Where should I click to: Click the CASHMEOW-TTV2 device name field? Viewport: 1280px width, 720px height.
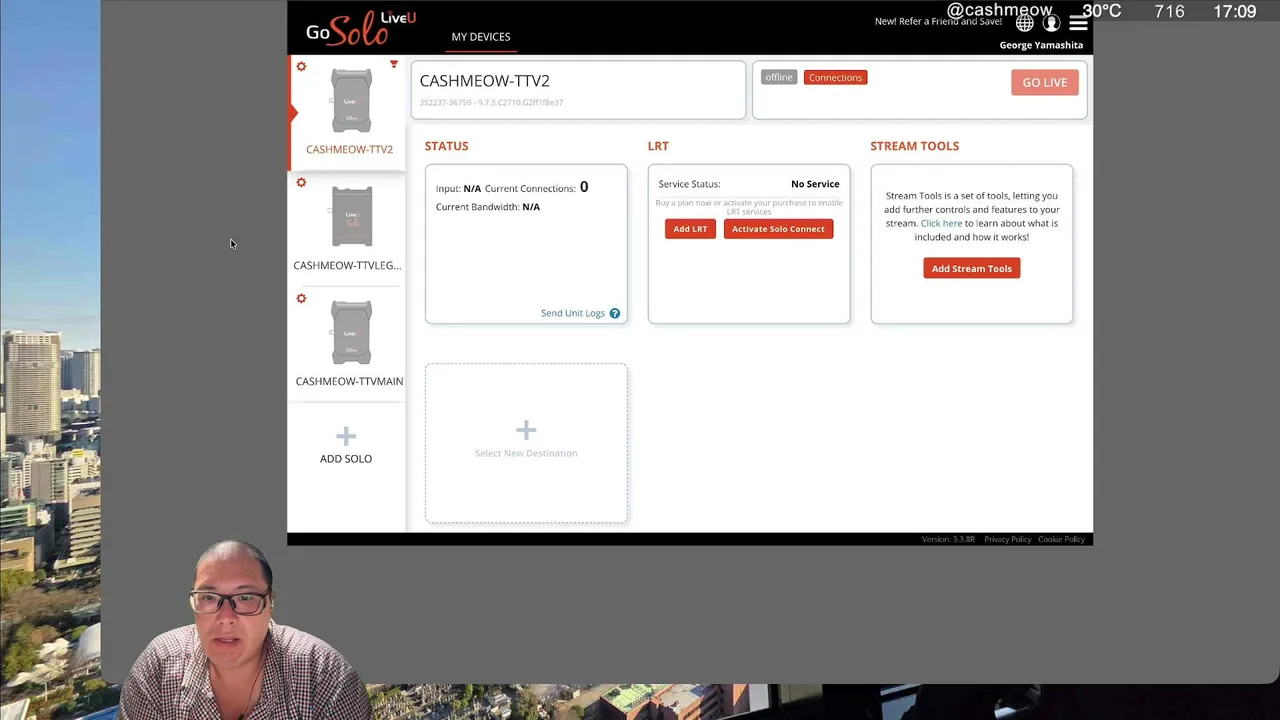coord(578,90)
